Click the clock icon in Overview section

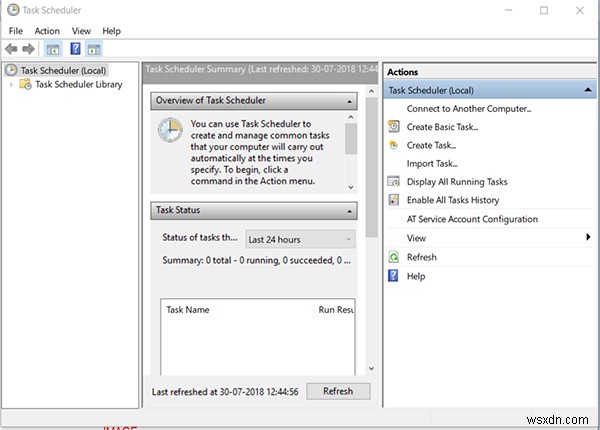[170, 130]
